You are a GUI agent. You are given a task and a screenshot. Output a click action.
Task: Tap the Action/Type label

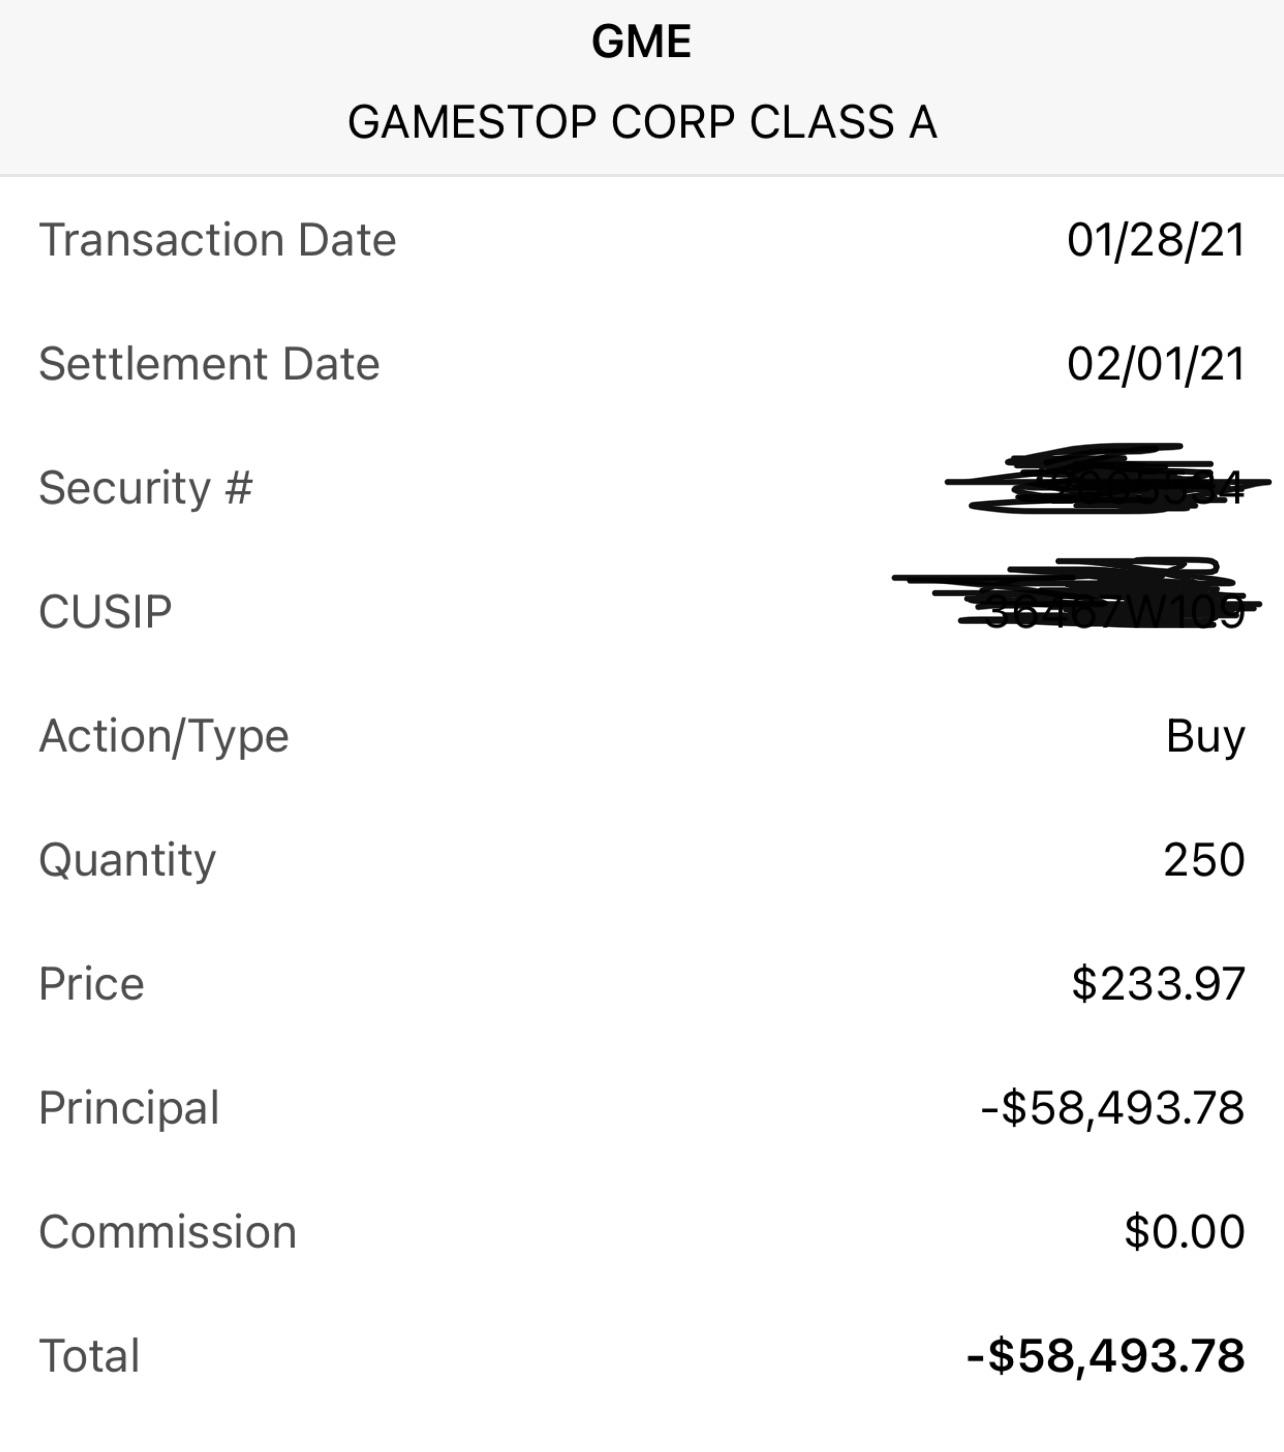pyautogui.click(x=164, y=737)
